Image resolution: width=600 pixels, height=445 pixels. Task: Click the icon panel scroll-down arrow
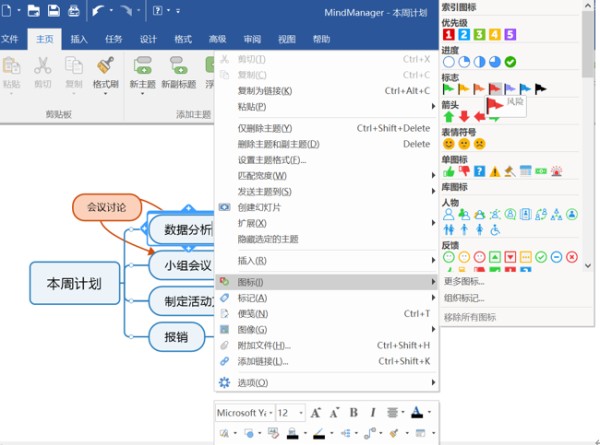coord(588,265)
